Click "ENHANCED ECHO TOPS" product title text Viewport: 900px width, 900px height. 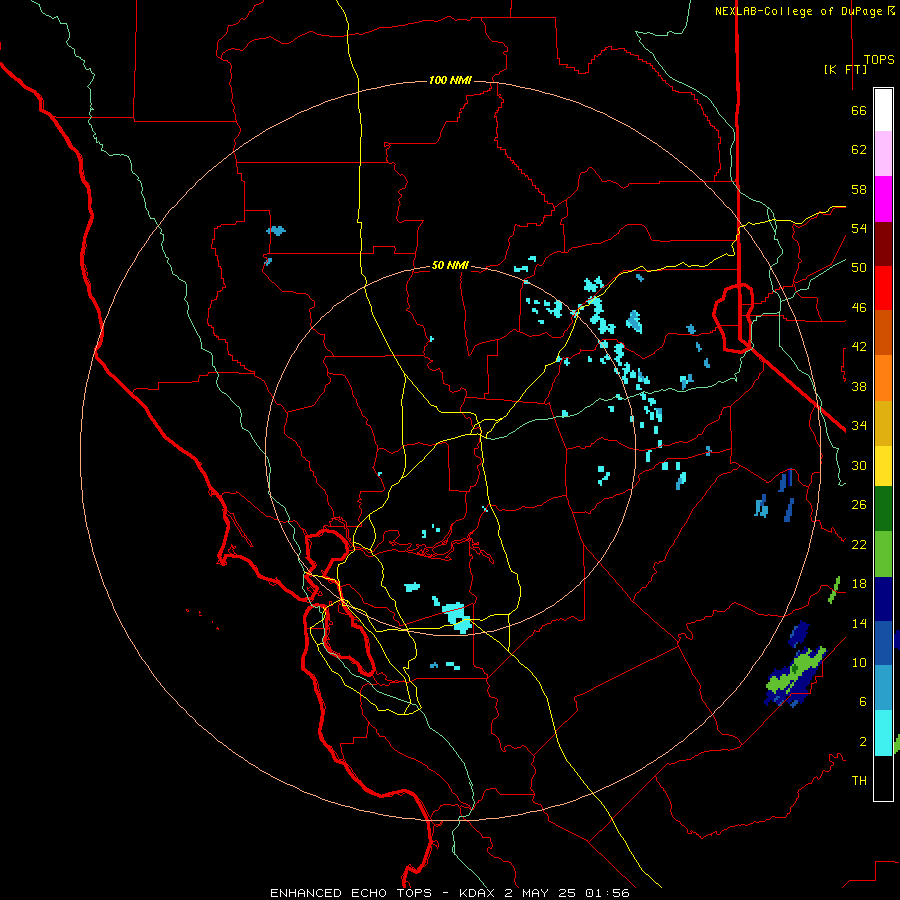351,893
